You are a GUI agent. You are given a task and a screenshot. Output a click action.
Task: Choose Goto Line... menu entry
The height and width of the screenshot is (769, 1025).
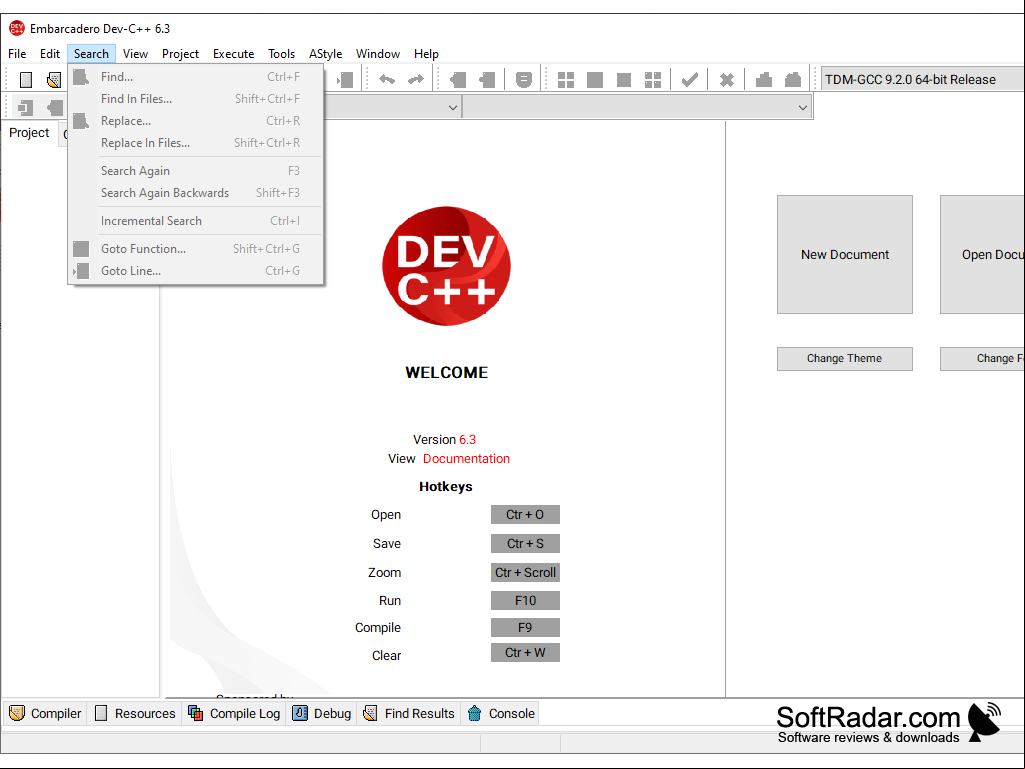click(195, 271)
